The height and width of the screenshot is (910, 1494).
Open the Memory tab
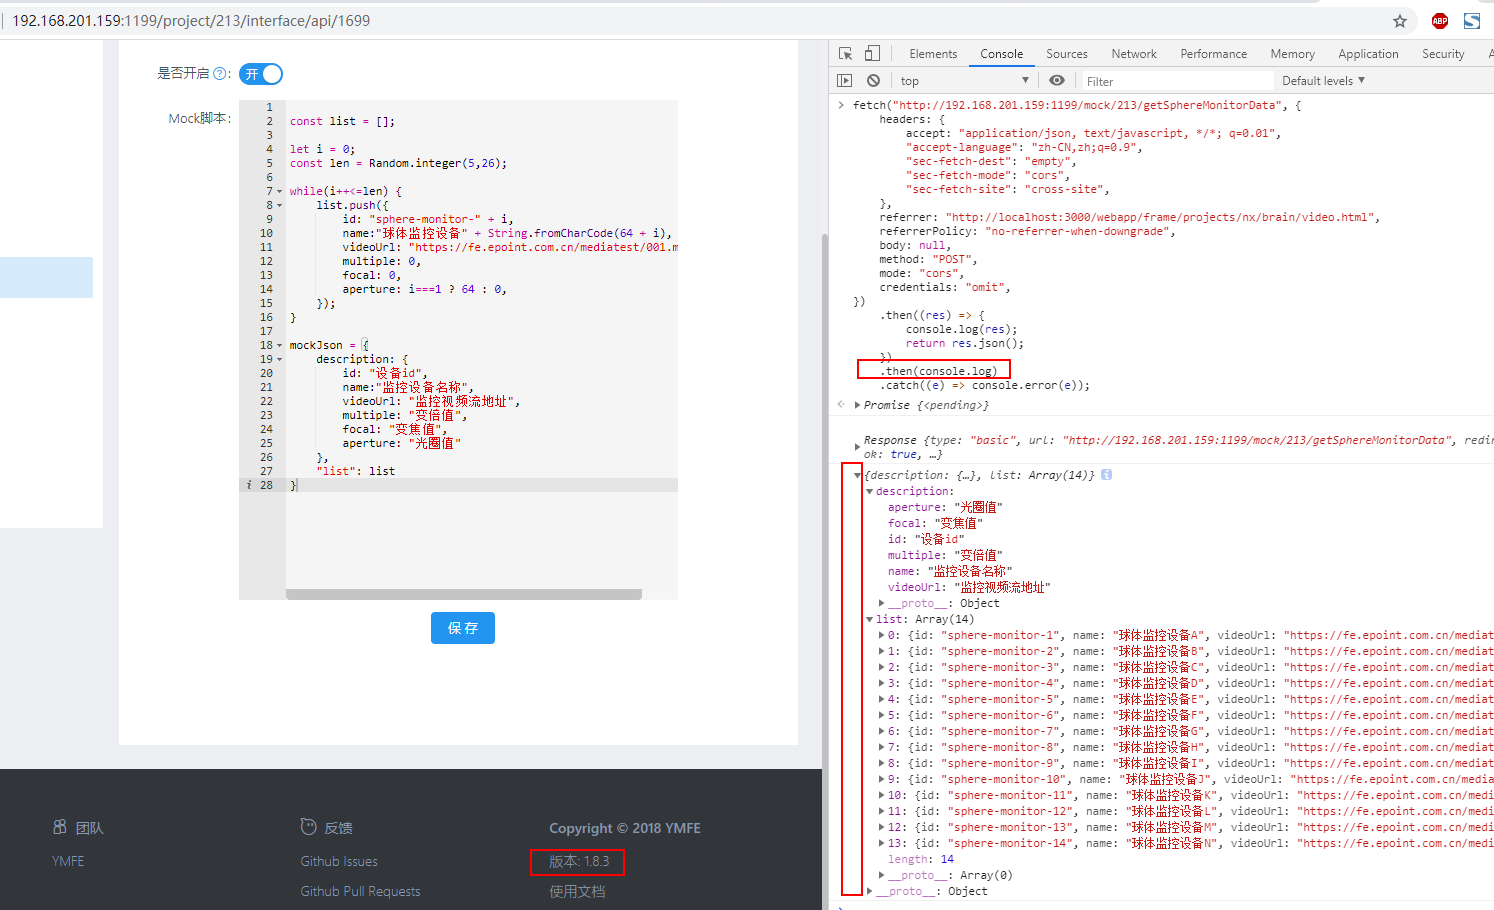click(1292, 54)
